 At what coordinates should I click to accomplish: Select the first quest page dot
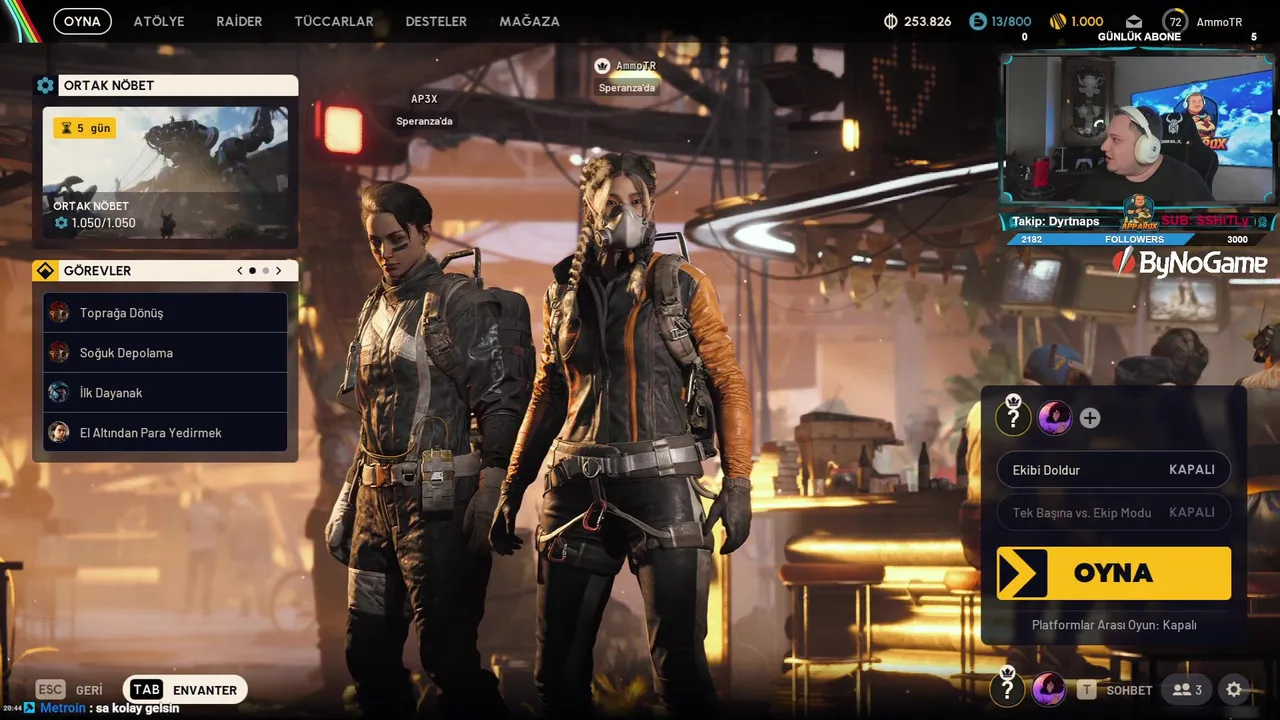[x=252, y=271]
